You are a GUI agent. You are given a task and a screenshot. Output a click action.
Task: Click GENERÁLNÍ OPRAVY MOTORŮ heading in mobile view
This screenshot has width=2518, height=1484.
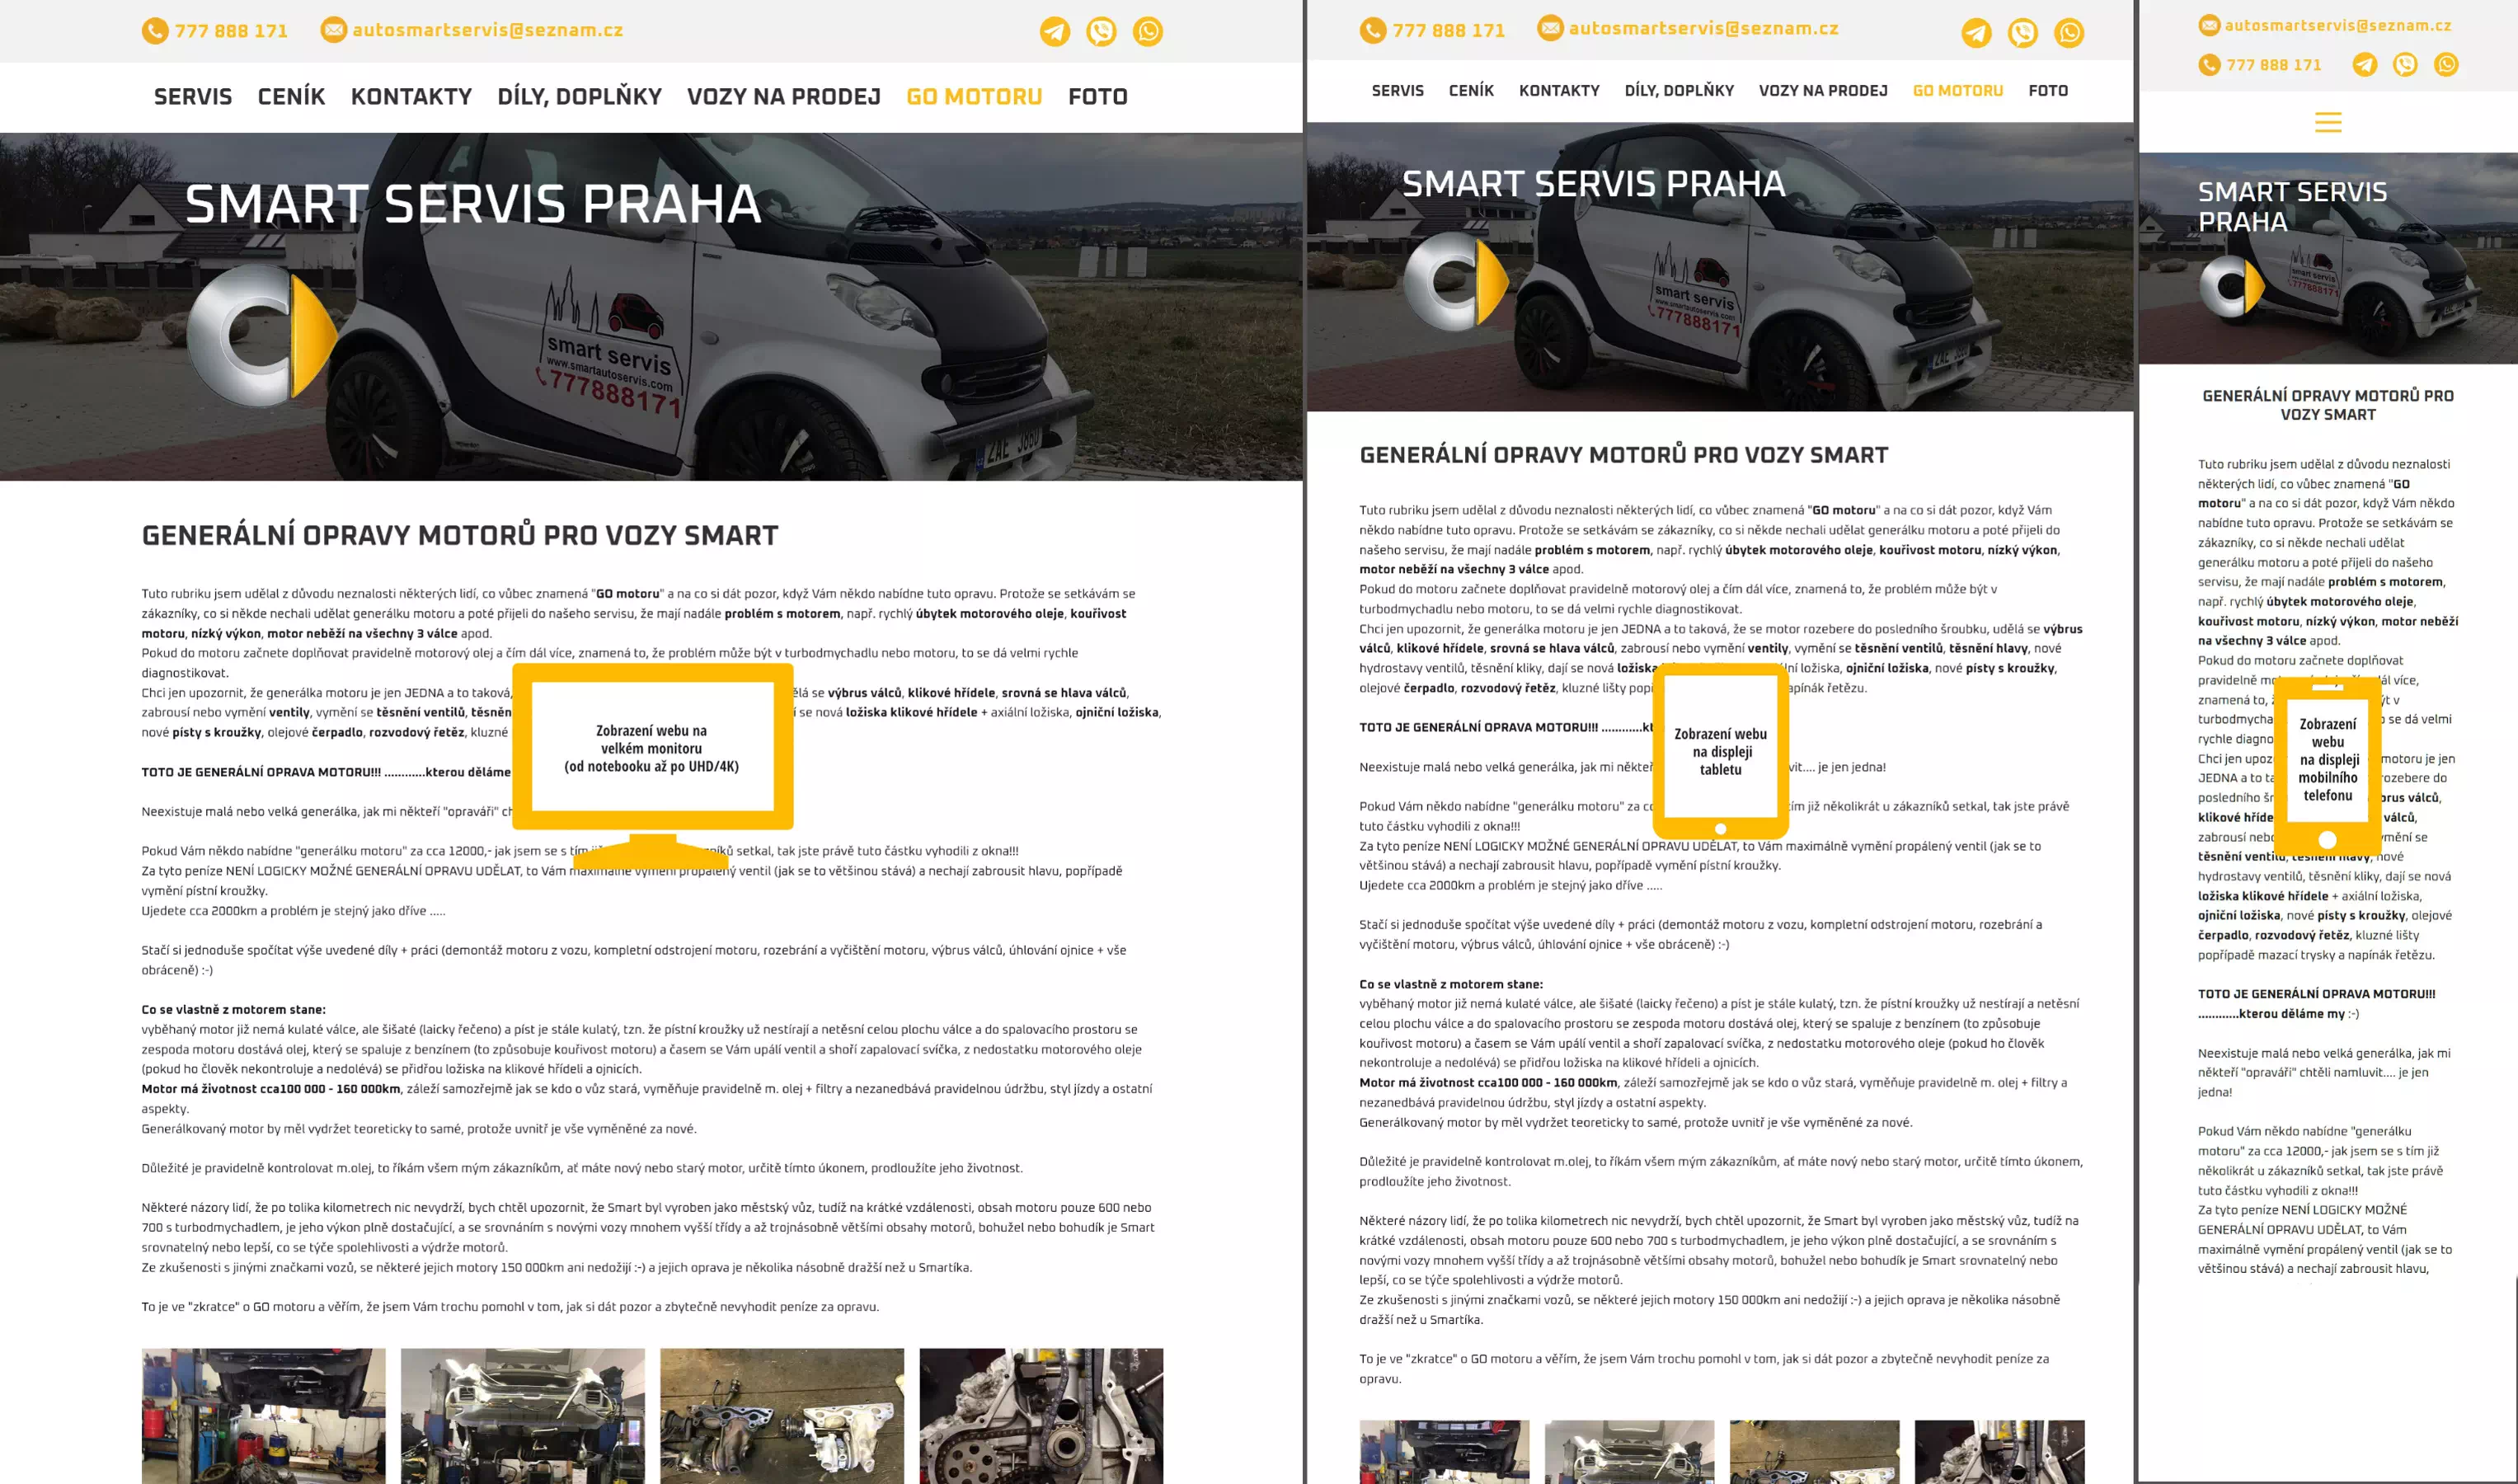(2328, 405)
